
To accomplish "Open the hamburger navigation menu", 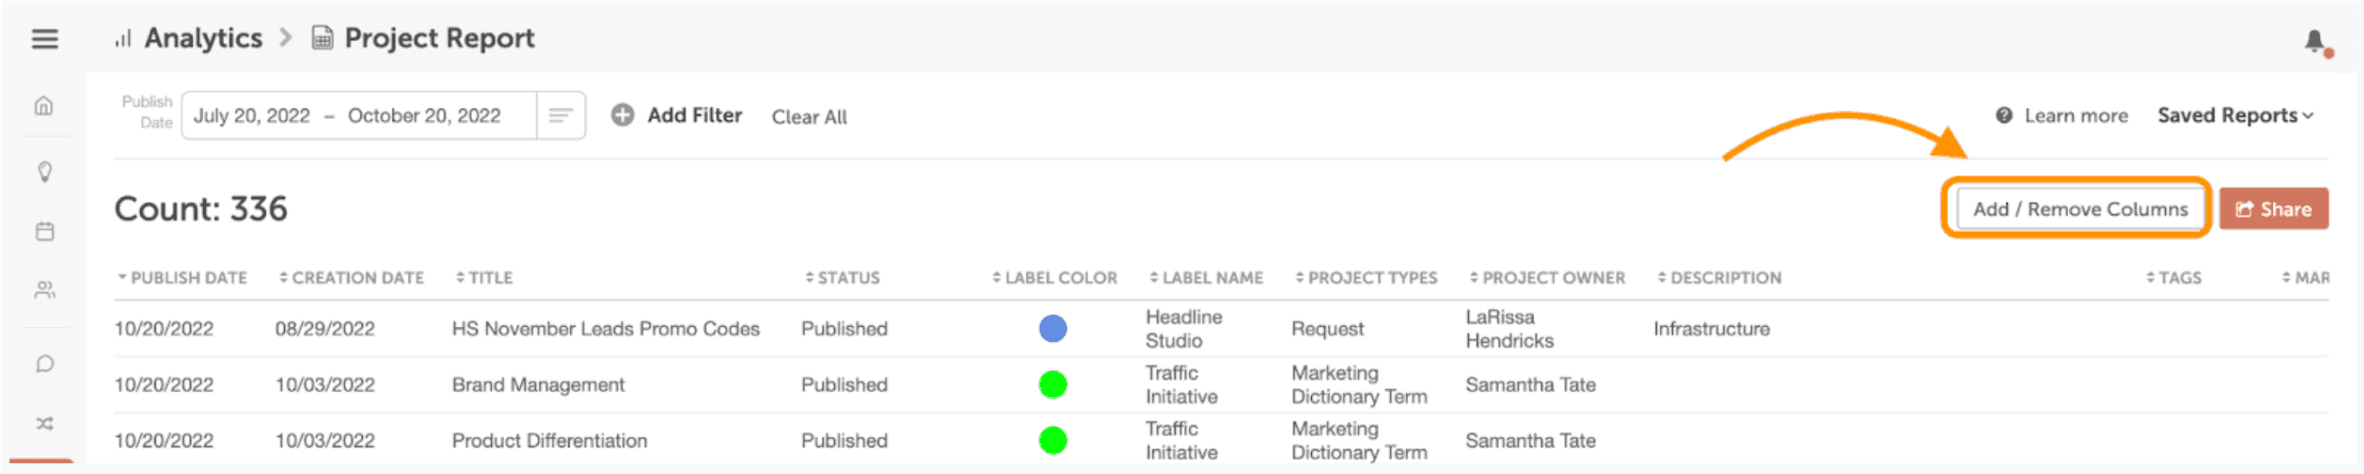I will [45, 39].
